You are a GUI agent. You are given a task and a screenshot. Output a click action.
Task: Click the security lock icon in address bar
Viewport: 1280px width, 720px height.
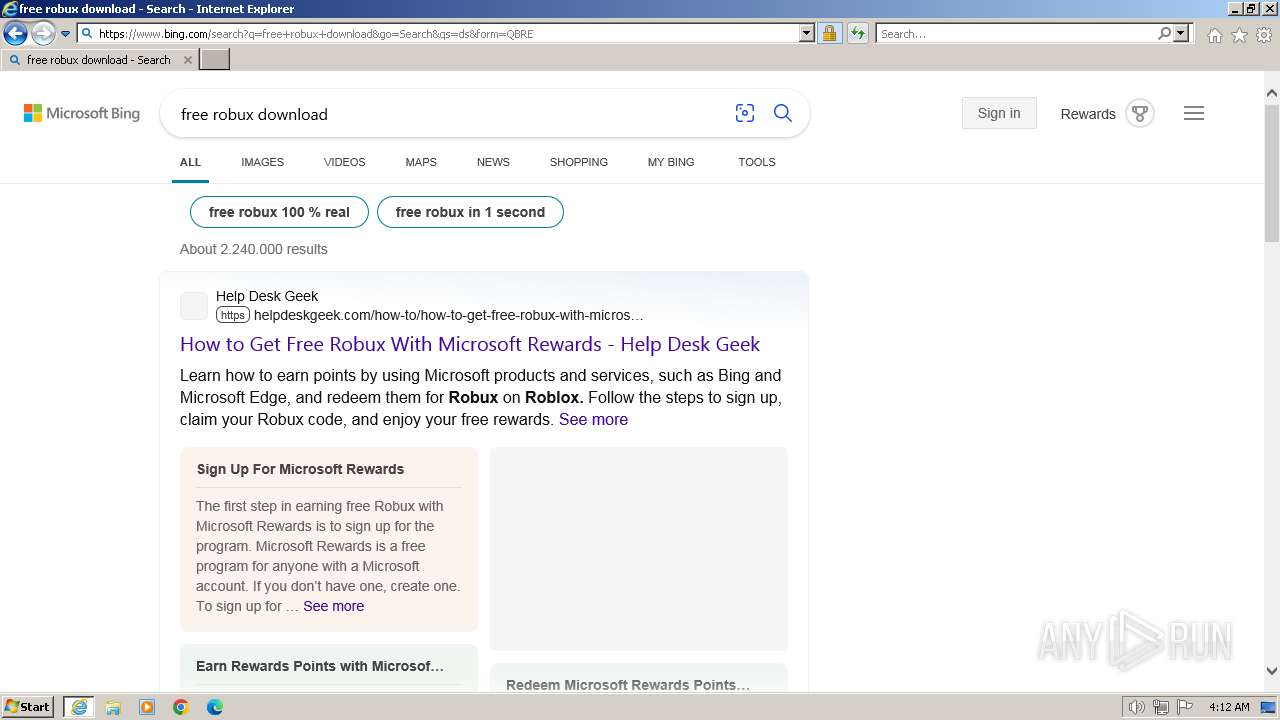point(829,33)
